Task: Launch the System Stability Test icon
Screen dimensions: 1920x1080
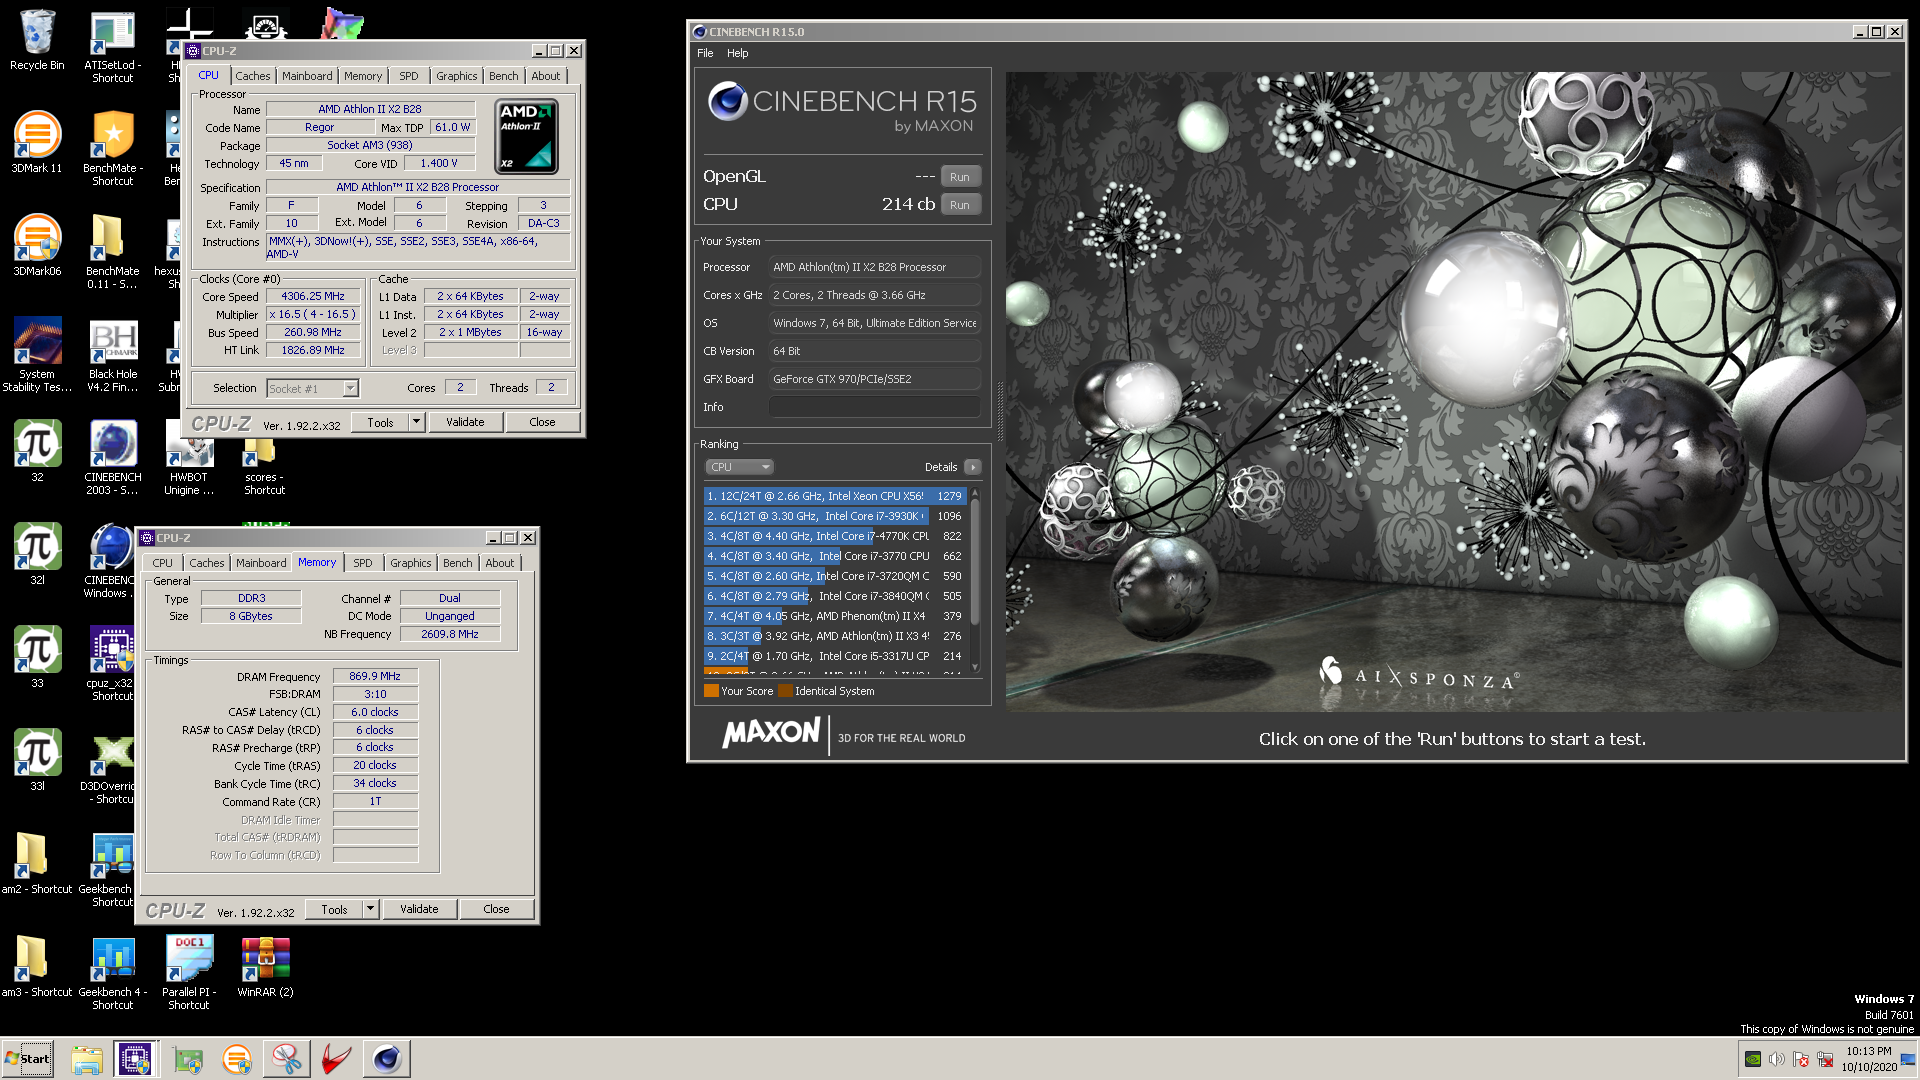Action: (x=37, y=354)
